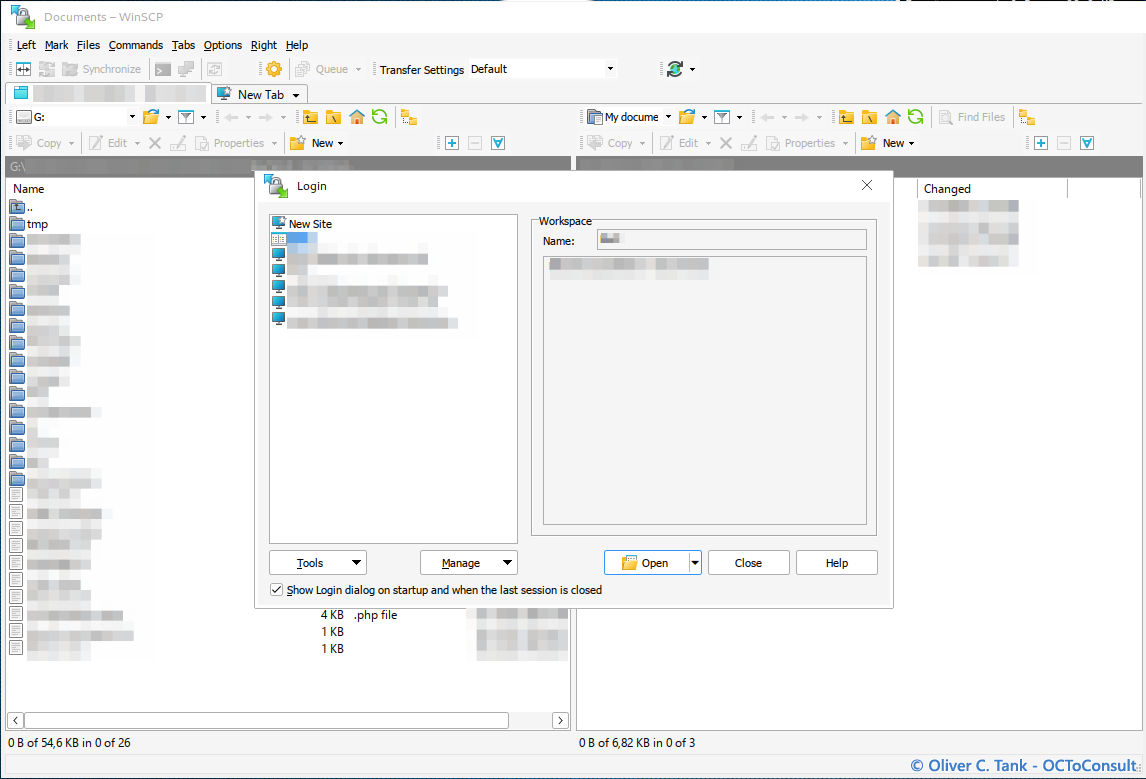
Task: Open the Left menu
Action: pos(26,45)
